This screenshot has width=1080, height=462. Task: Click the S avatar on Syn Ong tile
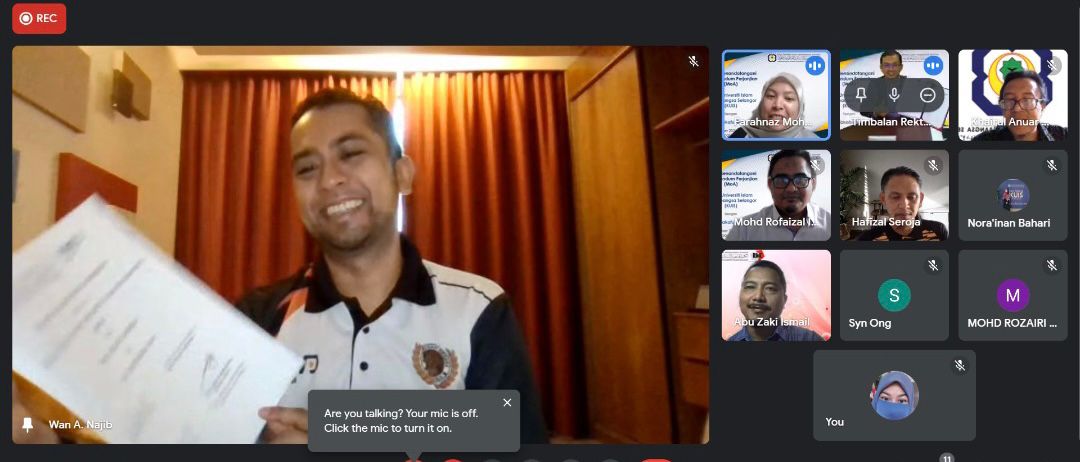click(x=894, y=295)
